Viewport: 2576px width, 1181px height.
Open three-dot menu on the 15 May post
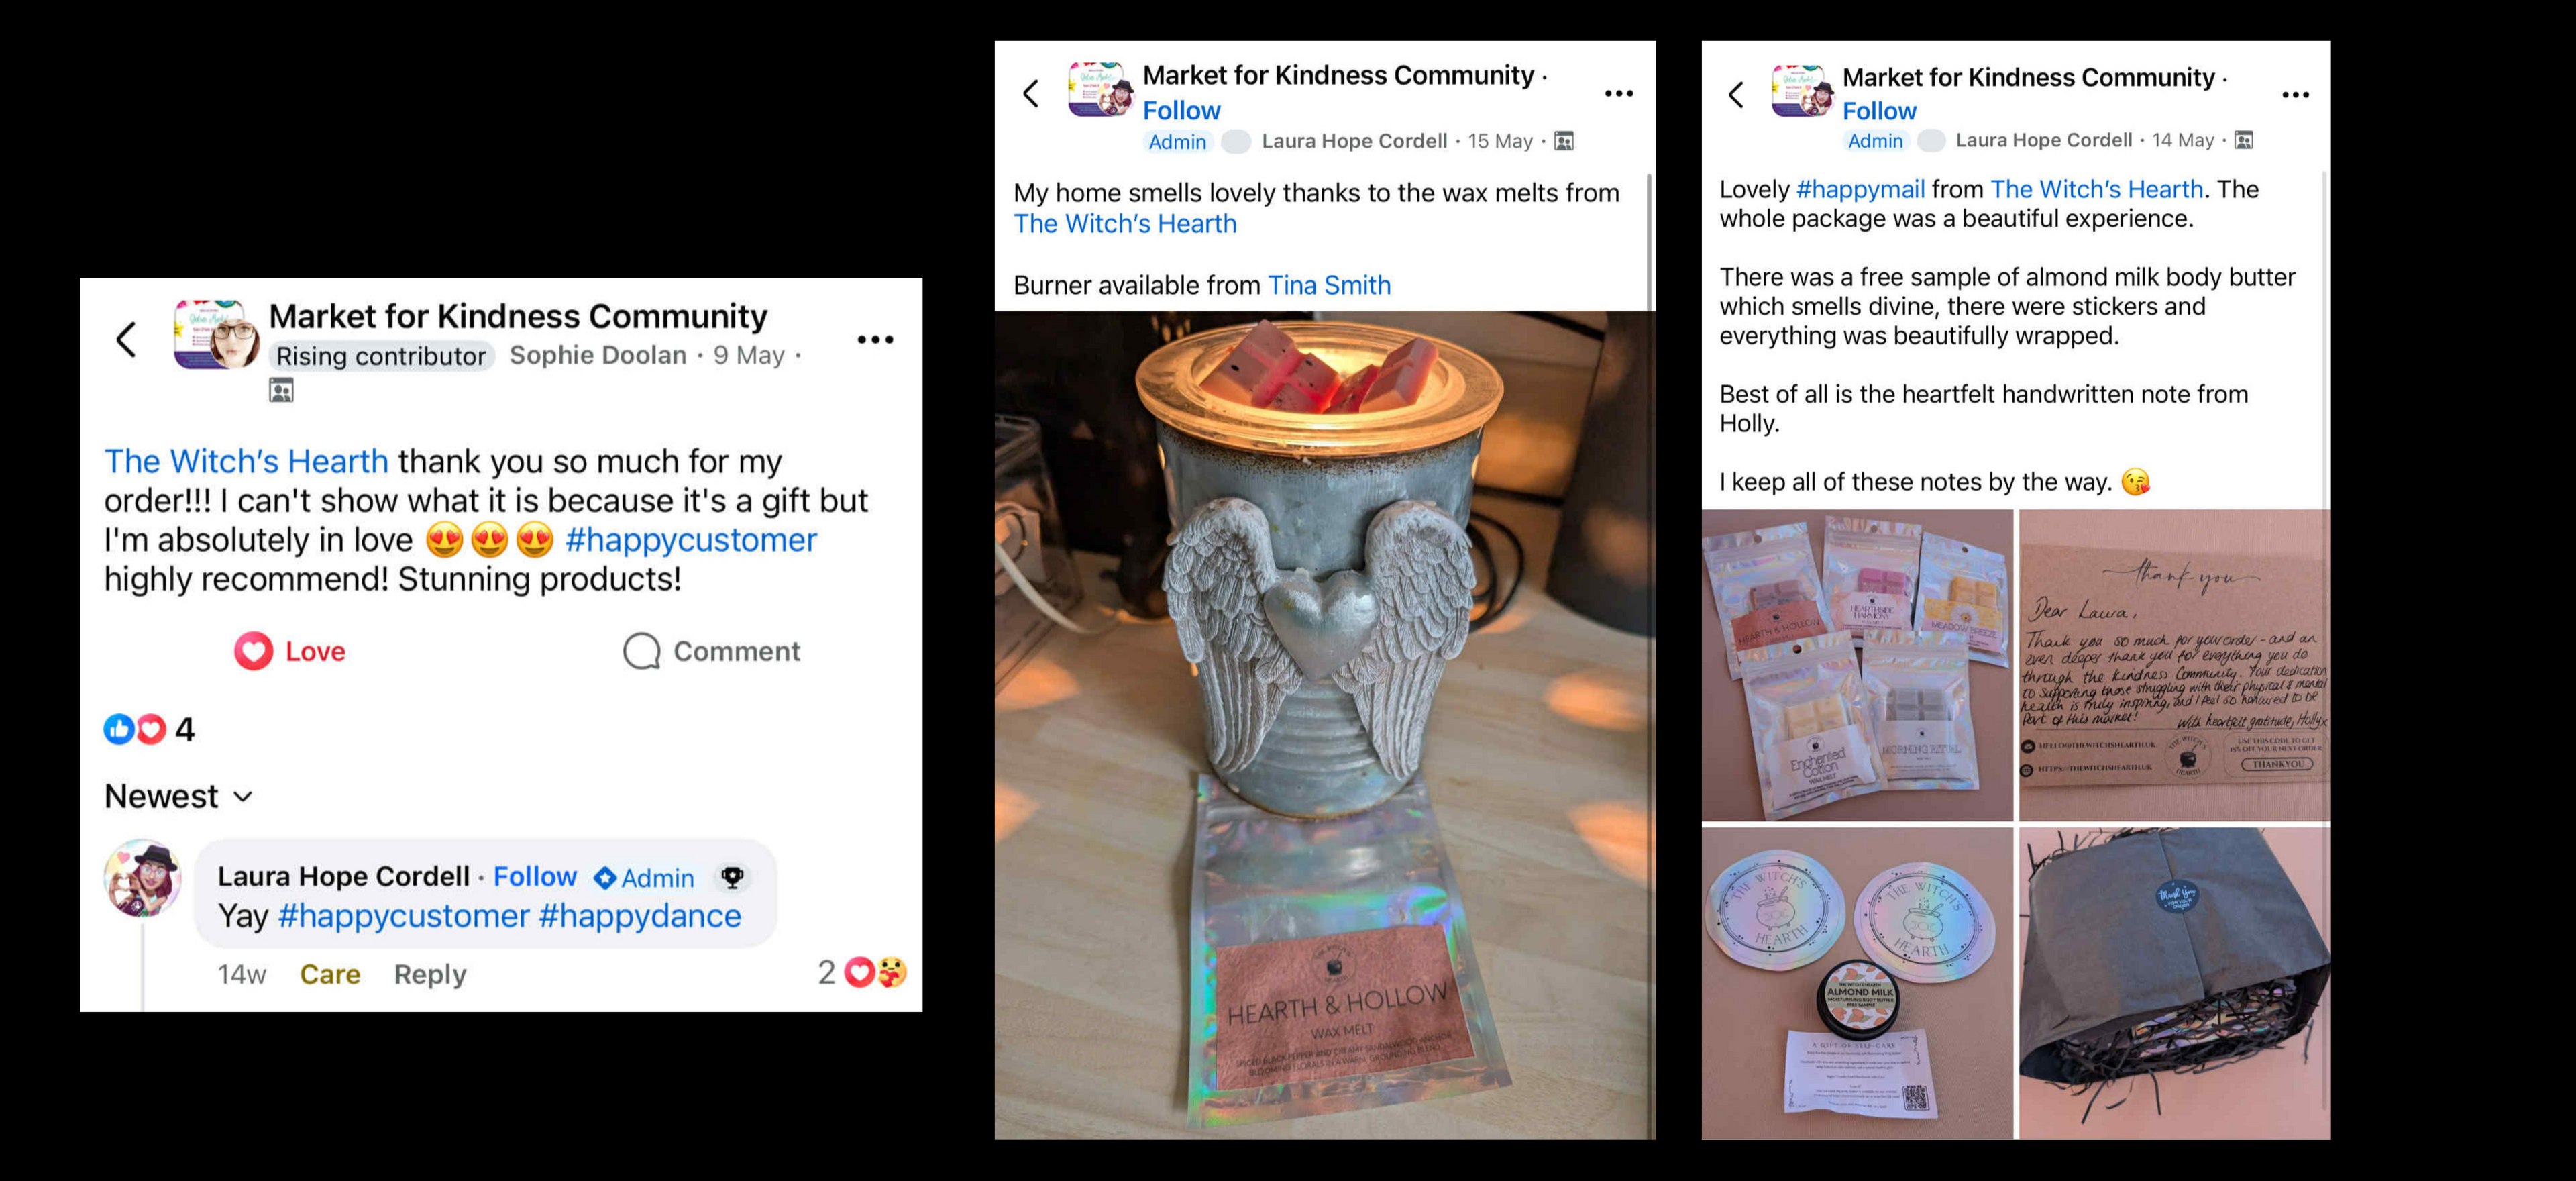(1618, 94)
